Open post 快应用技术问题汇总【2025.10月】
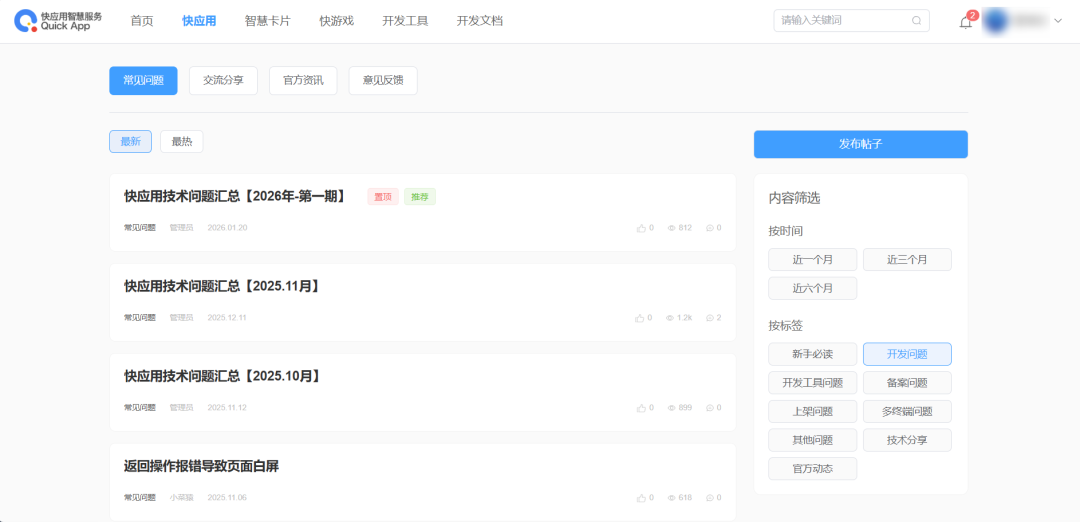Screen dimensions: 1080x522 click(x=222, y=376)
